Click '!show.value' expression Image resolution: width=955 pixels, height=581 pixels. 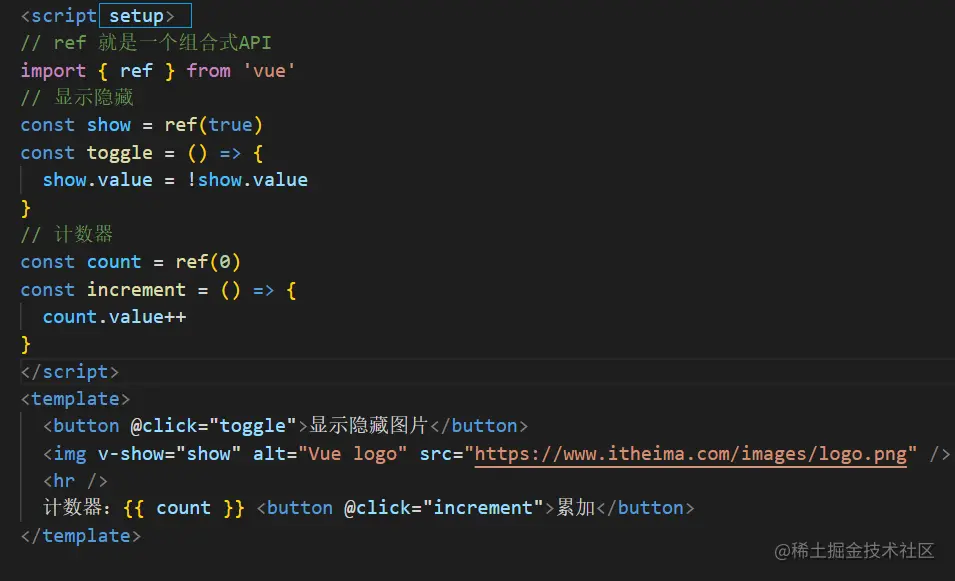[247, 180]
